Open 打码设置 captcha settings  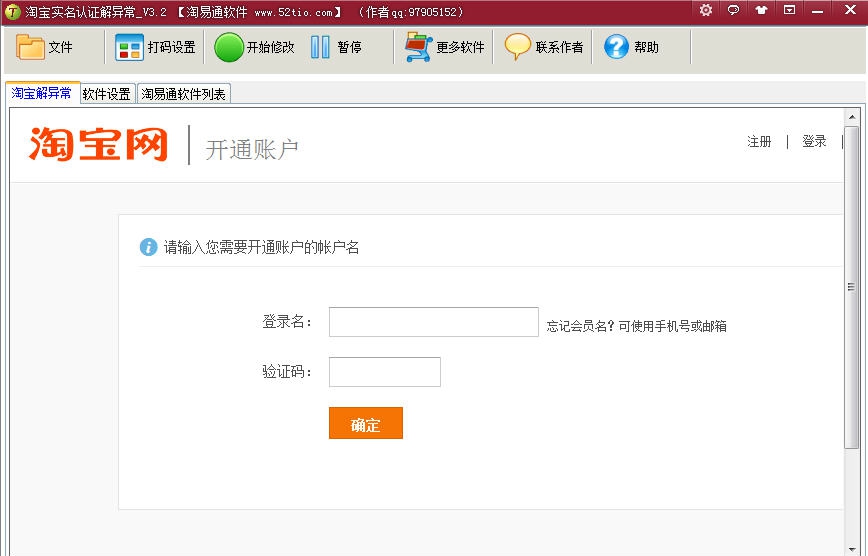(155, 47)
